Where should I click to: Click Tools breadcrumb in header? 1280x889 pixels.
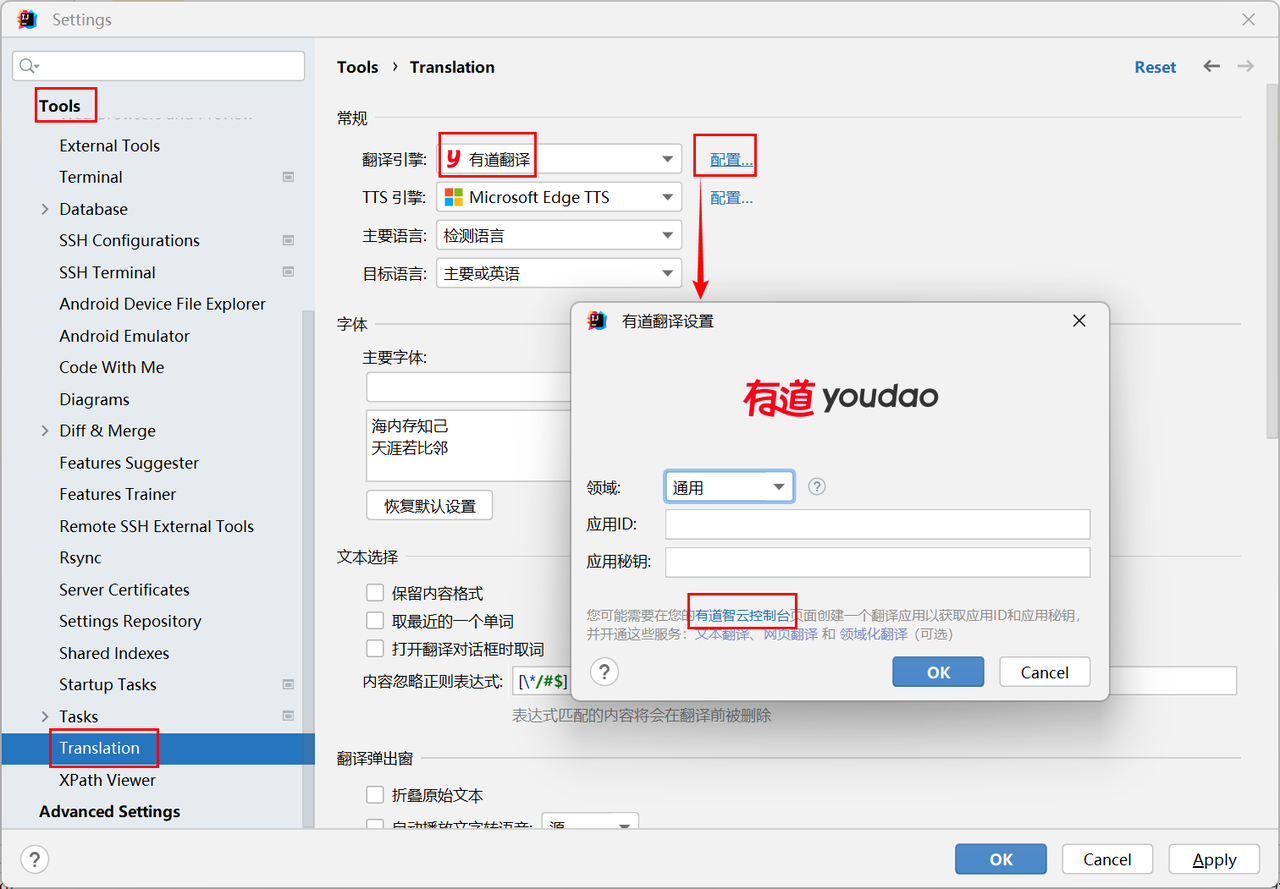pyautogui.click(x=357, y=67)
